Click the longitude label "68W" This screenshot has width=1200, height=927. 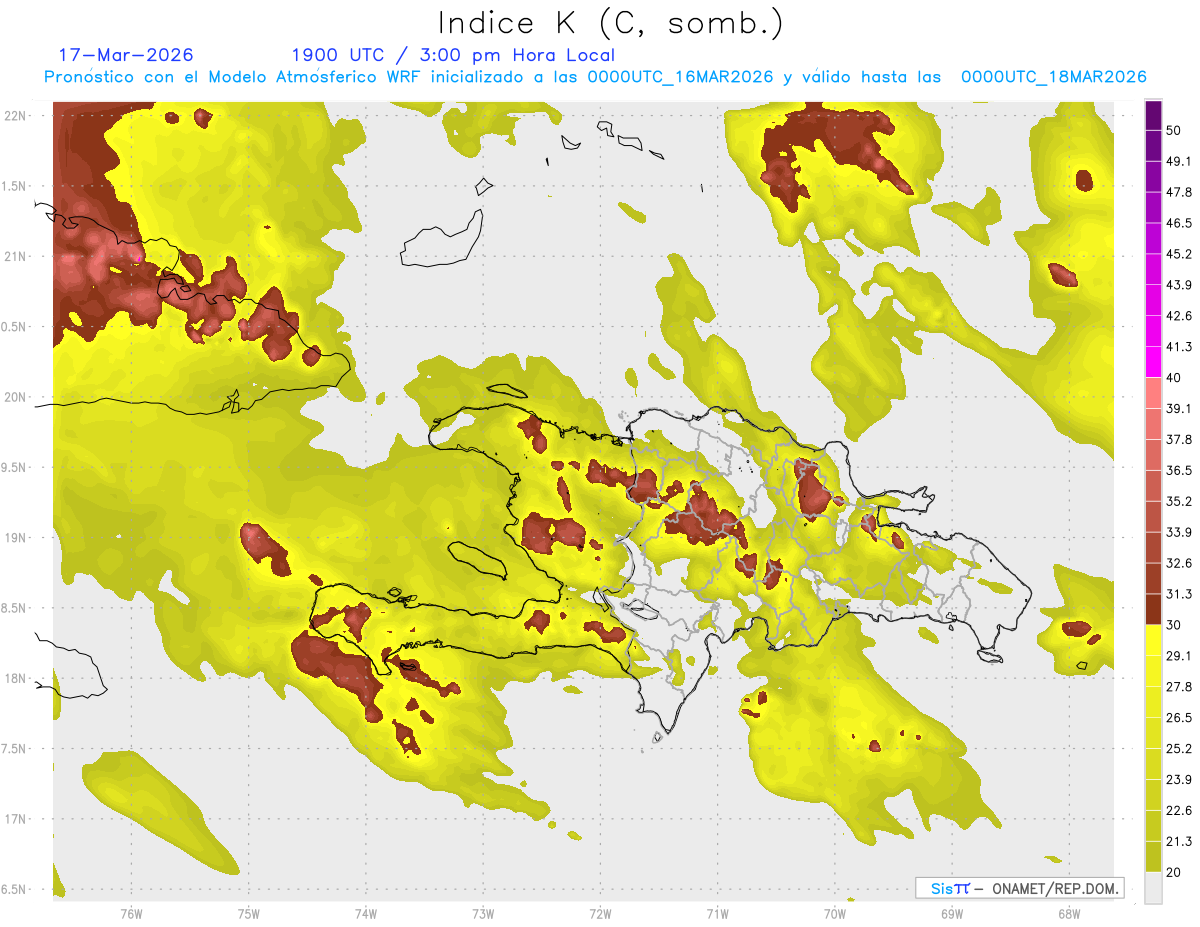coord(1068,913)
